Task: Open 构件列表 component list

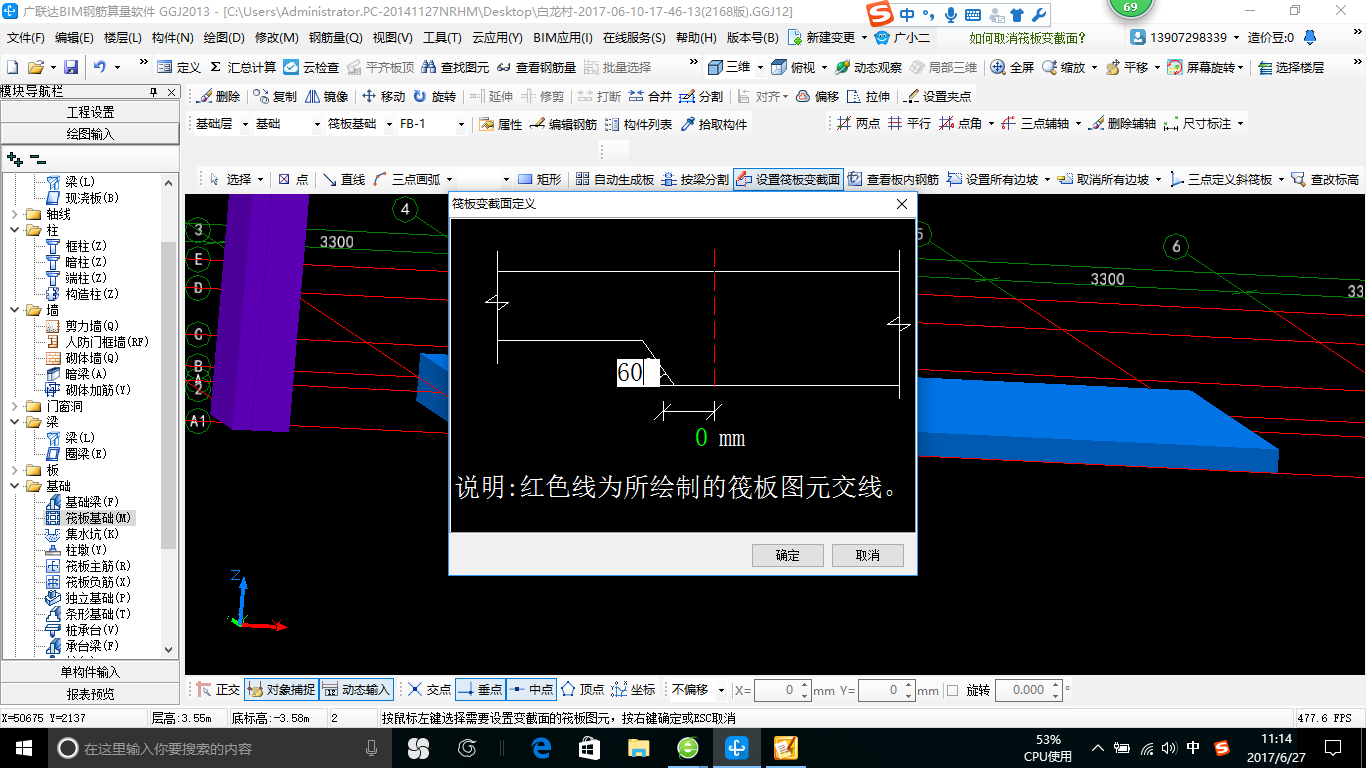Action: tap(639, 125)
